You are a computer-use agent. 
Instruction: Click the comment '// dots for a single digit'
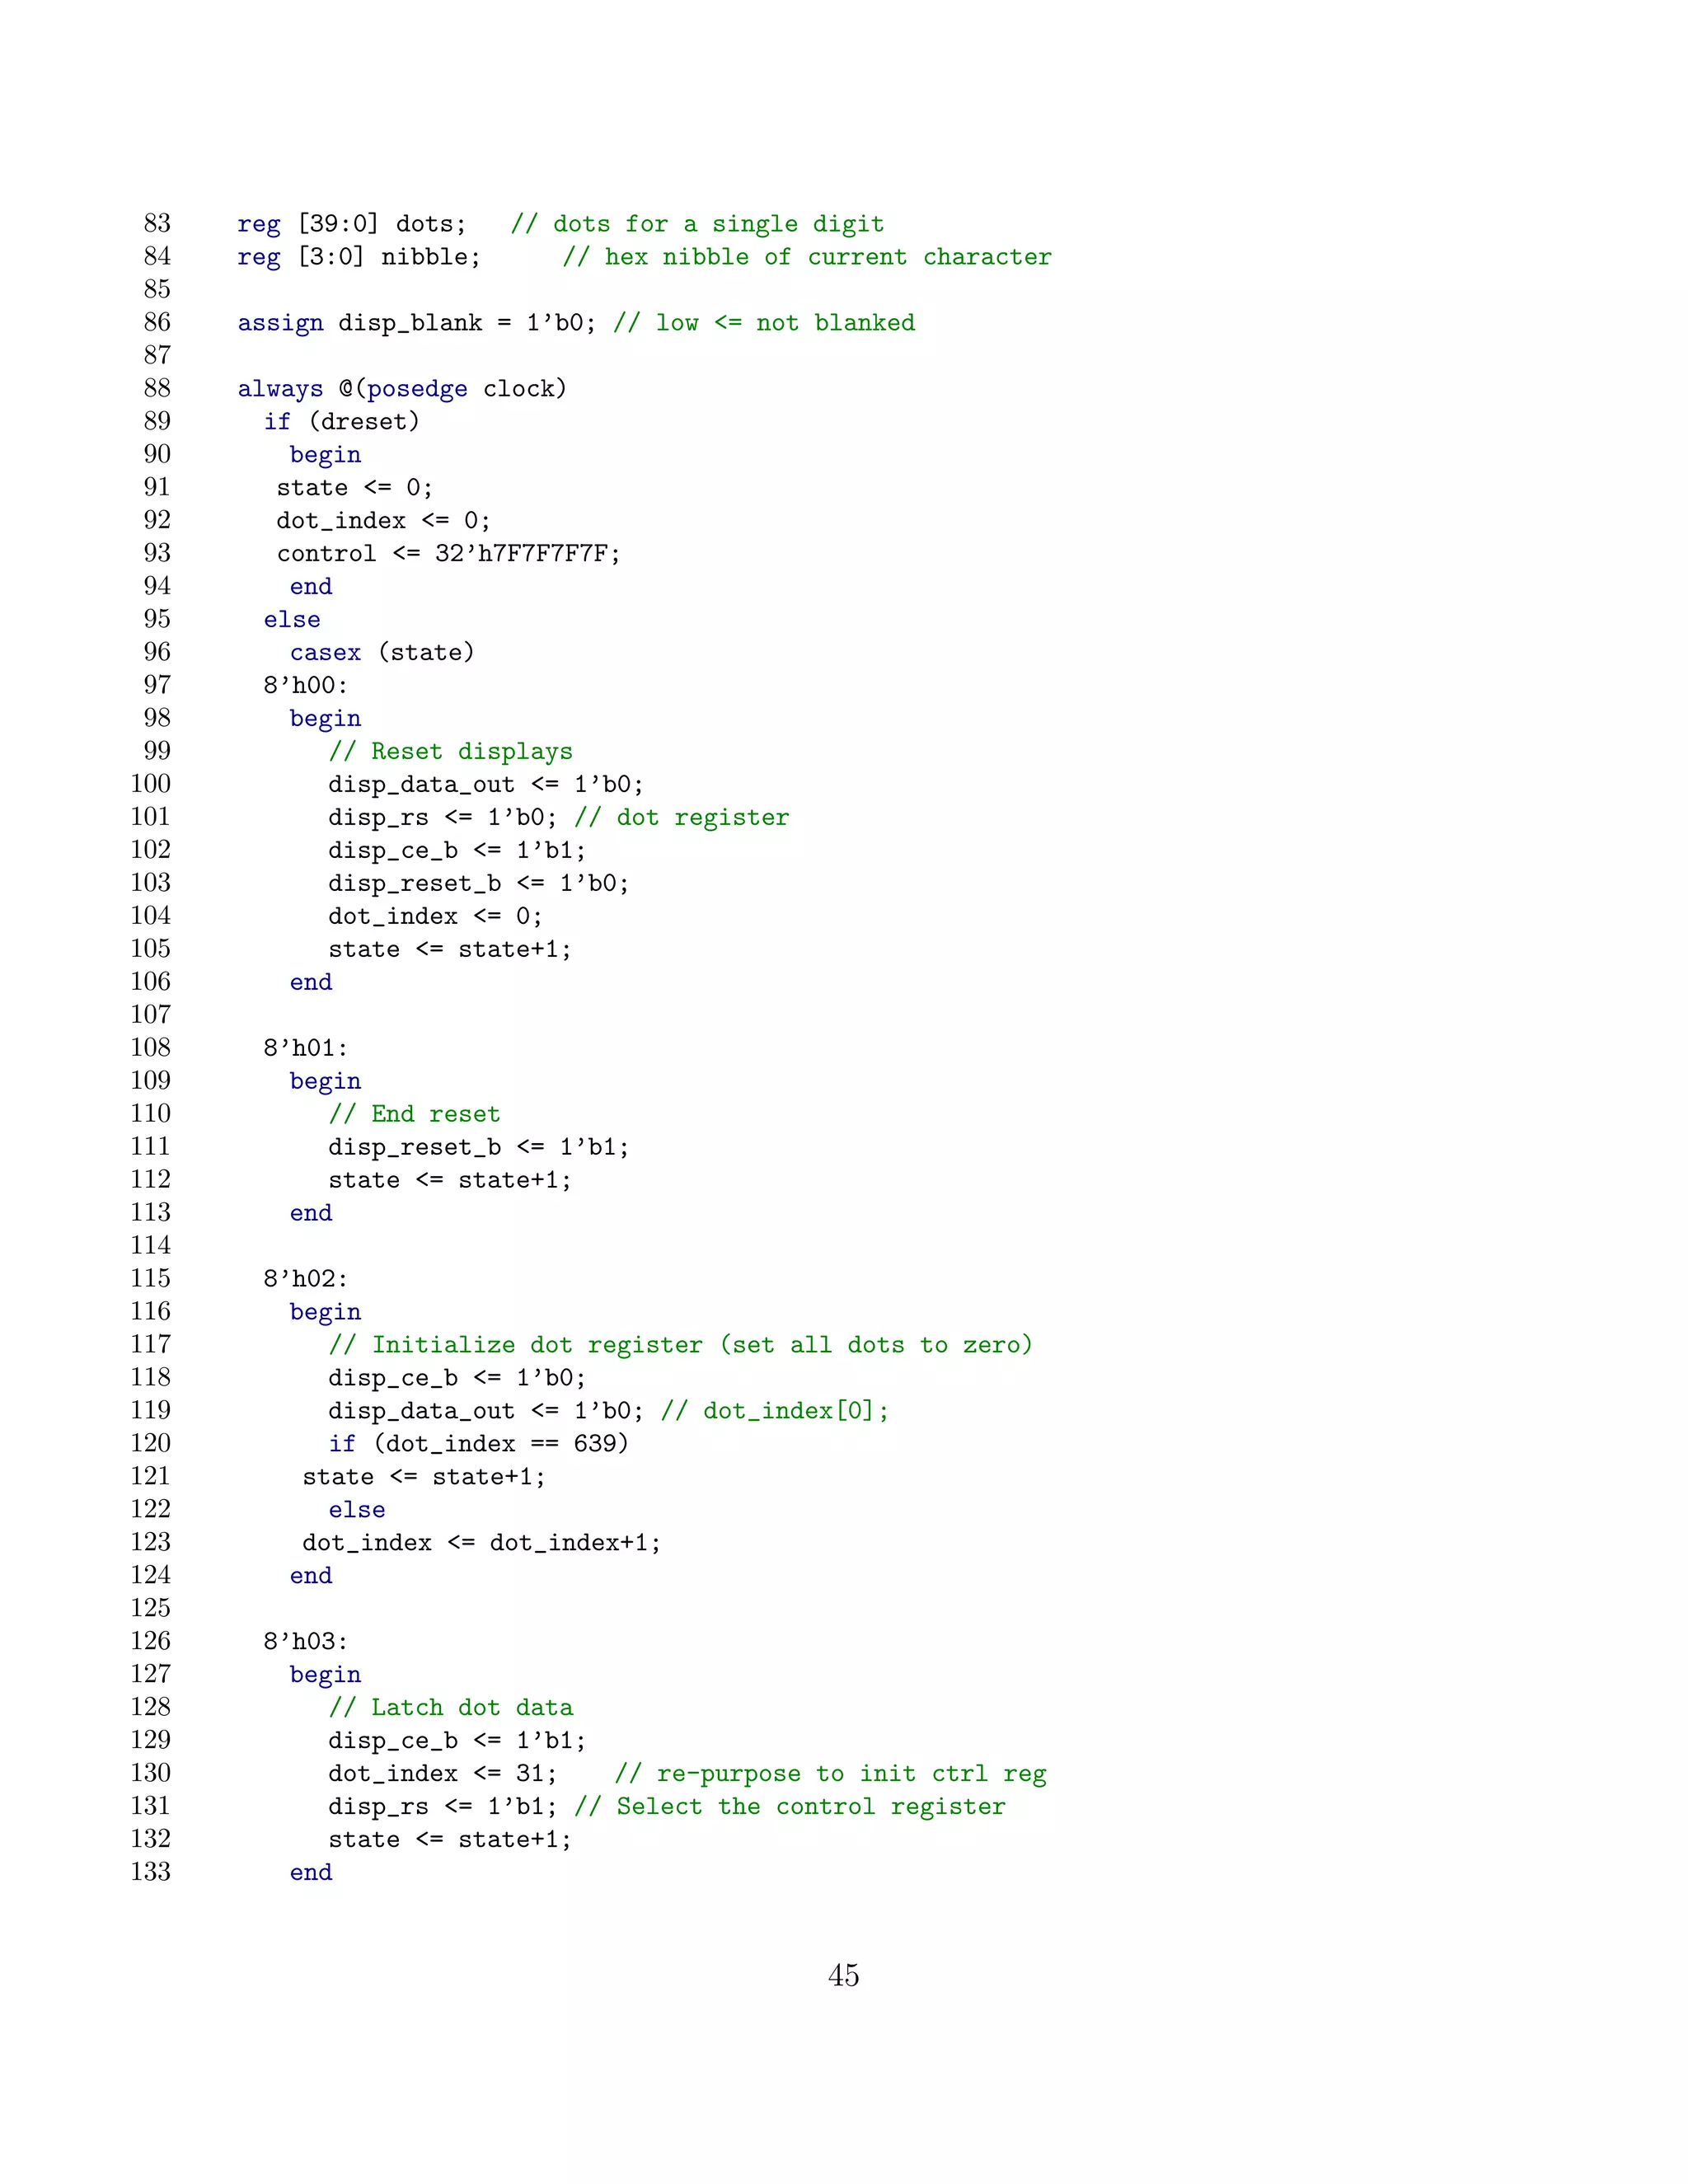(x=697, y=224)
